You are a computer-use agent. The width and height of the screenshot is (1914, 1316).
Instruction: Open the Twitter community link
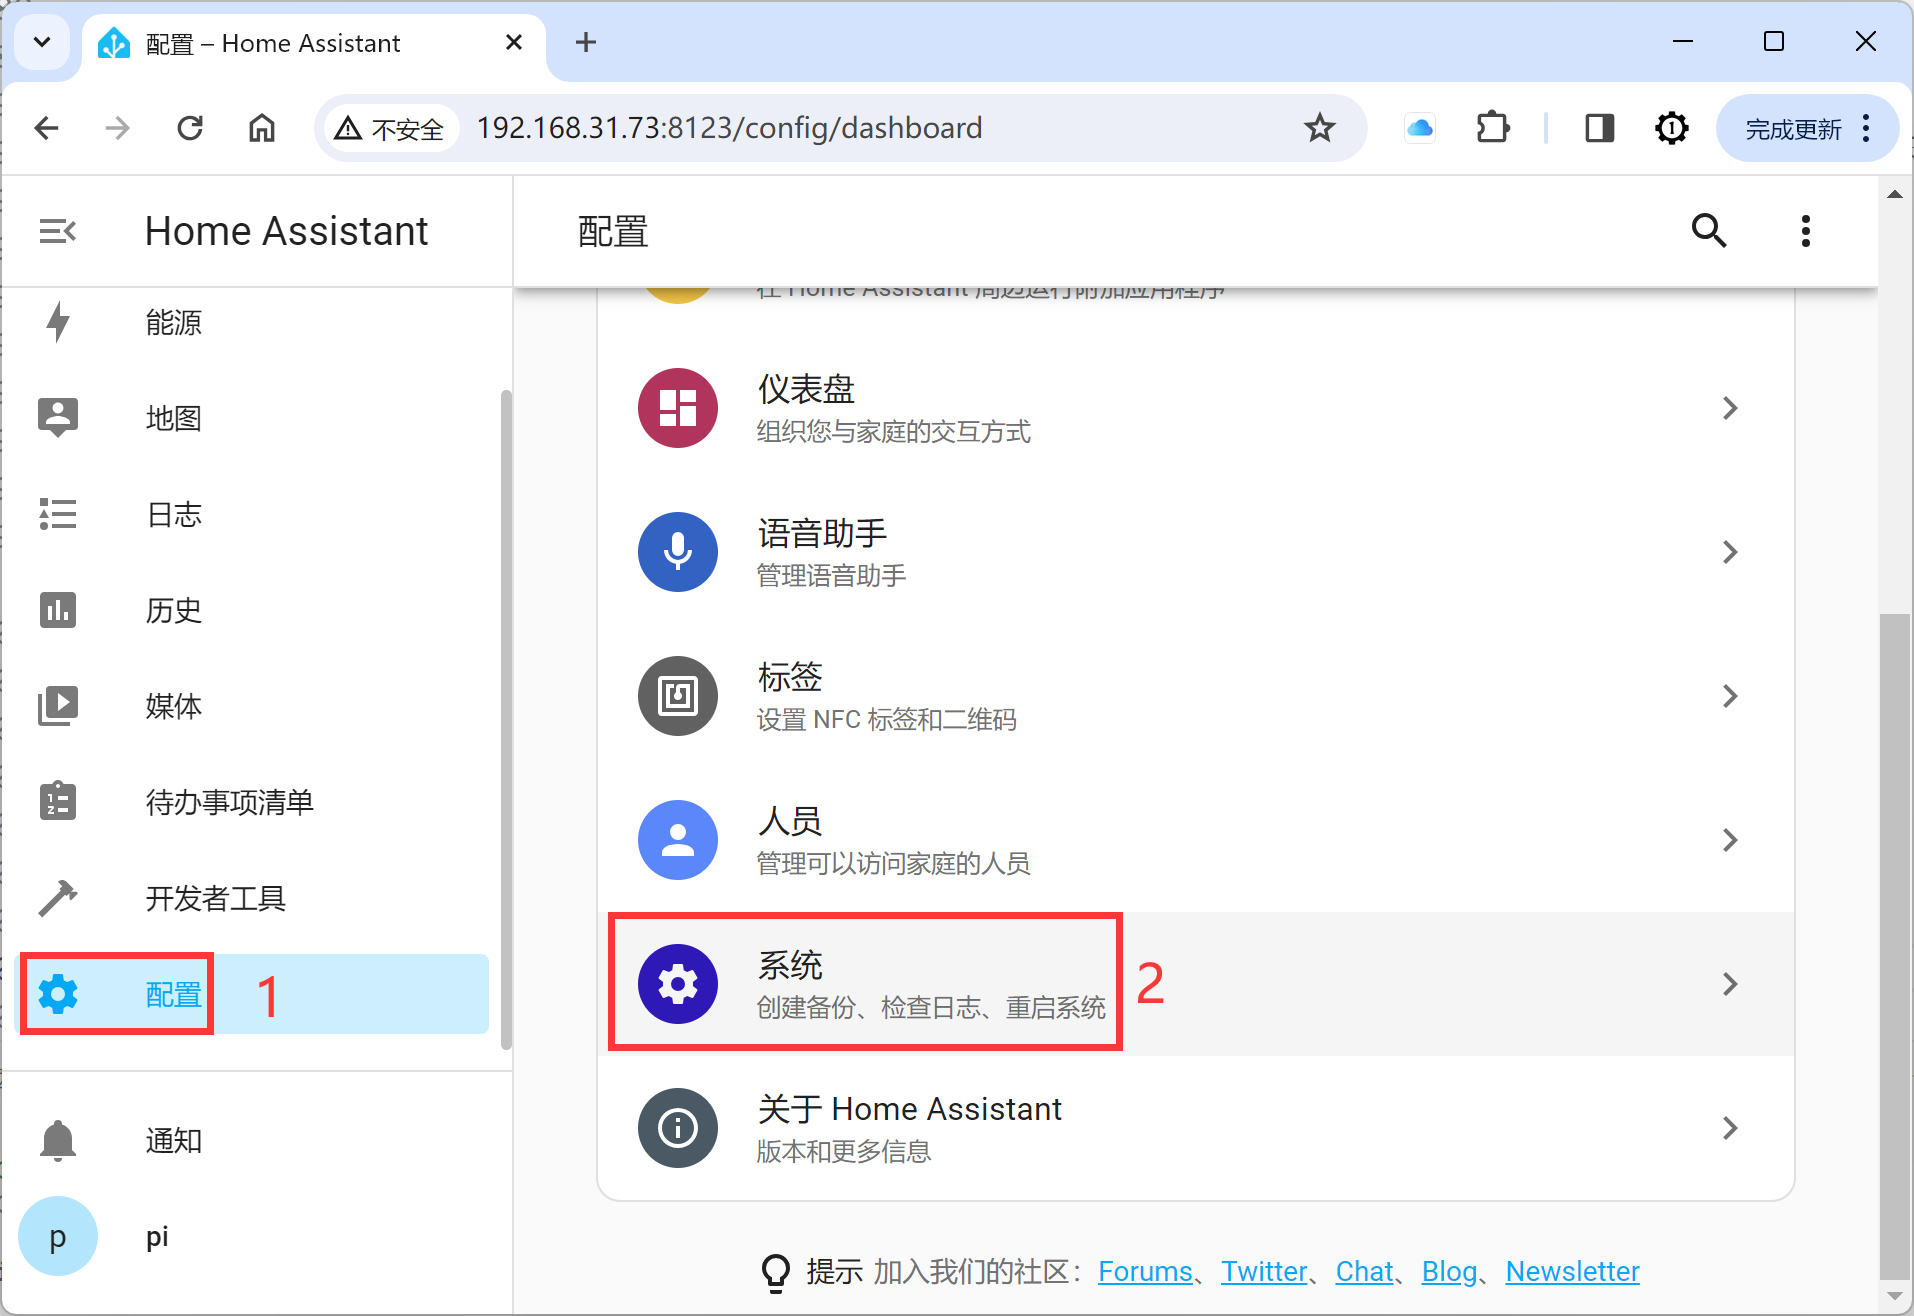pos(1264,1271)
